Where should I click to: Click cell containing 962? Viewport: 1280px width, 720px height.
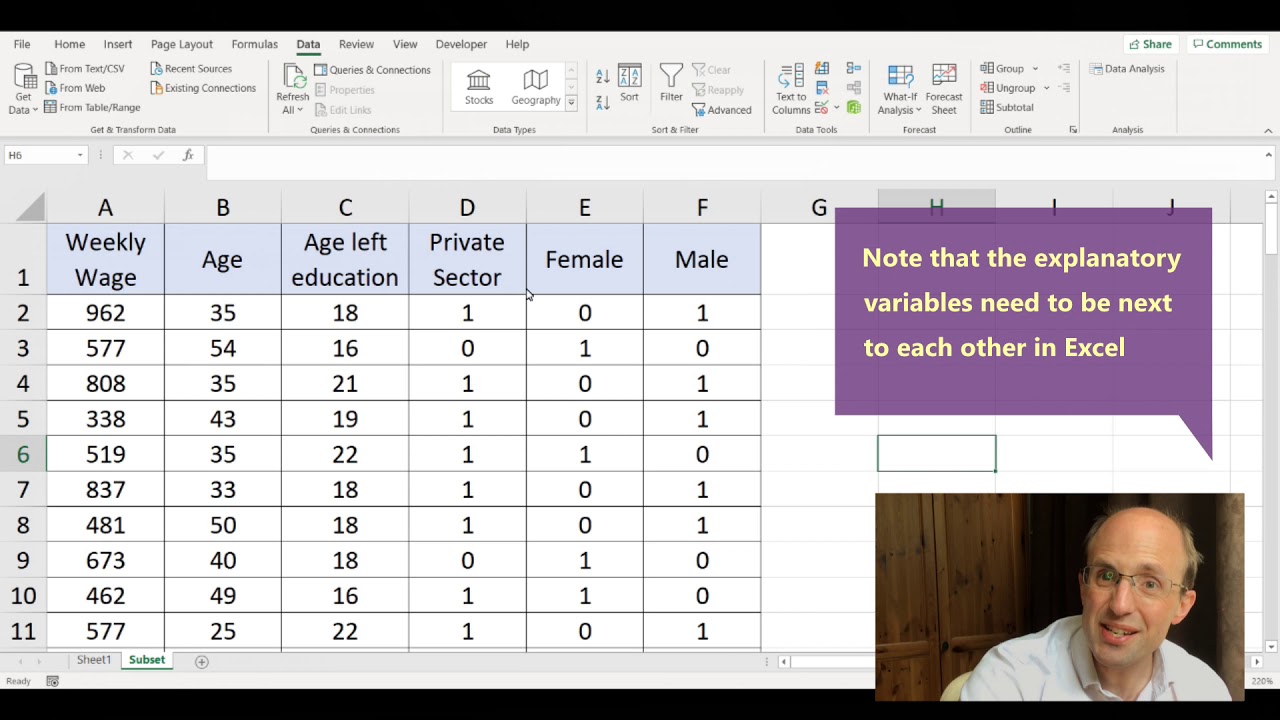point(105,313)
